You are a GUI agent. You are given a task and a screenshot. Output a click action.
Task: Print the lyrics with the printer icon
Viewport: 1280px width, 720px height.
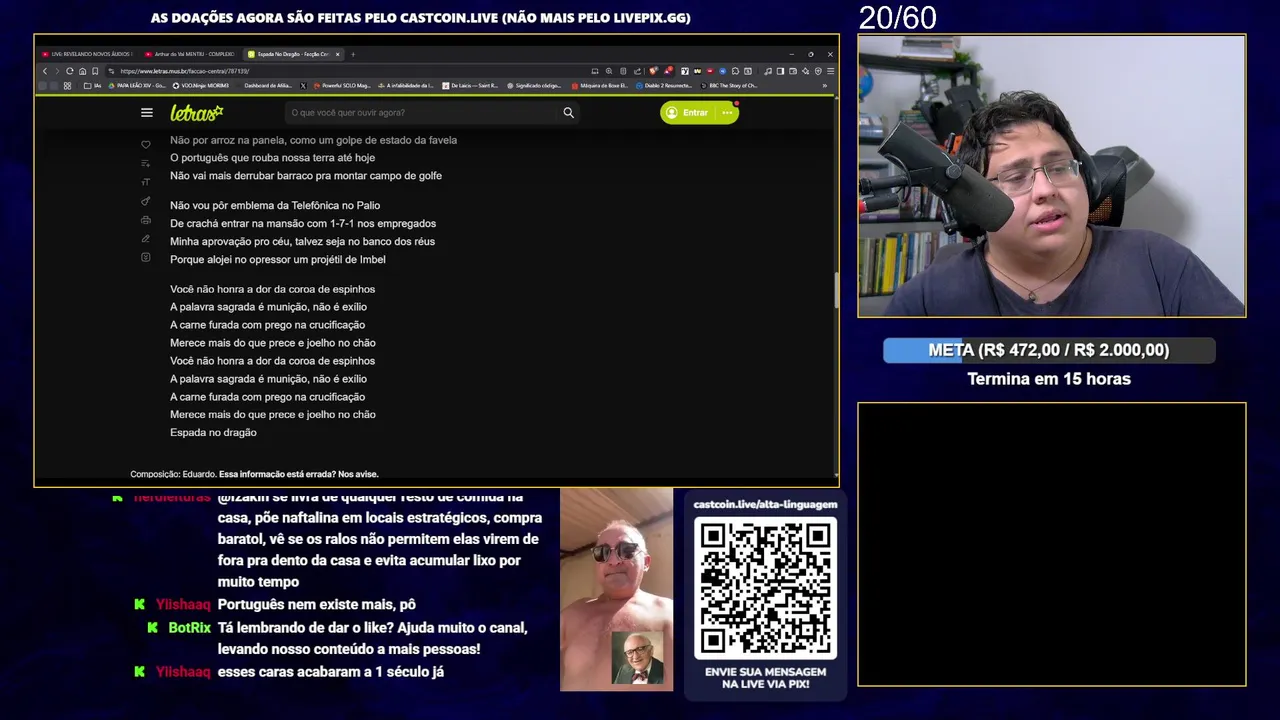point(146,220)
